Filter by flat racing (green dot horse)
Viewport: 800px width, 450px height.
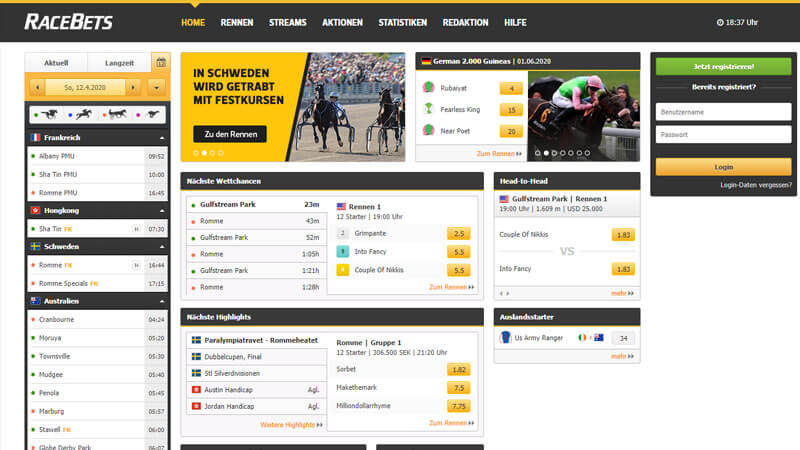(46, 115)
